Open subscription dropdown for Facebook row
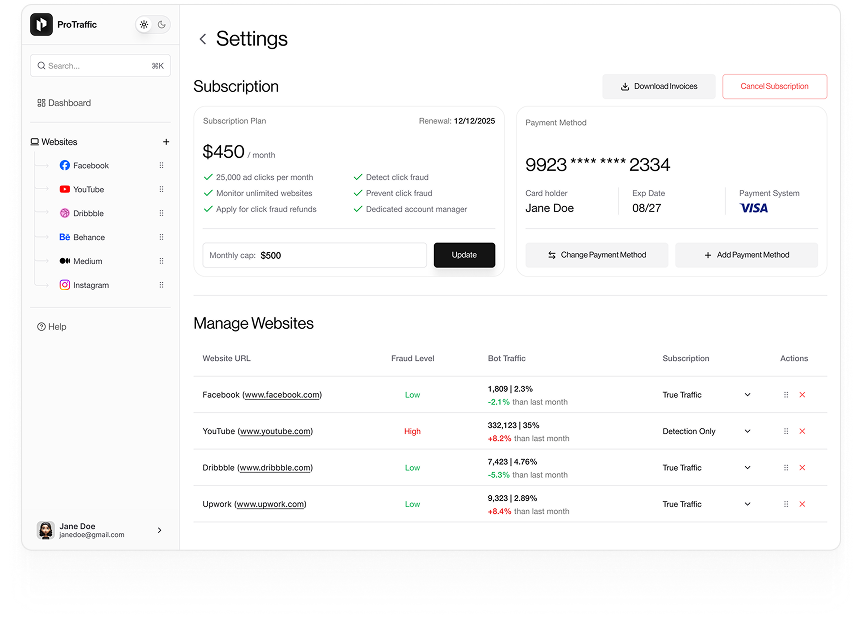The height and width of the screenshot is (626, 862). (748, 395)
